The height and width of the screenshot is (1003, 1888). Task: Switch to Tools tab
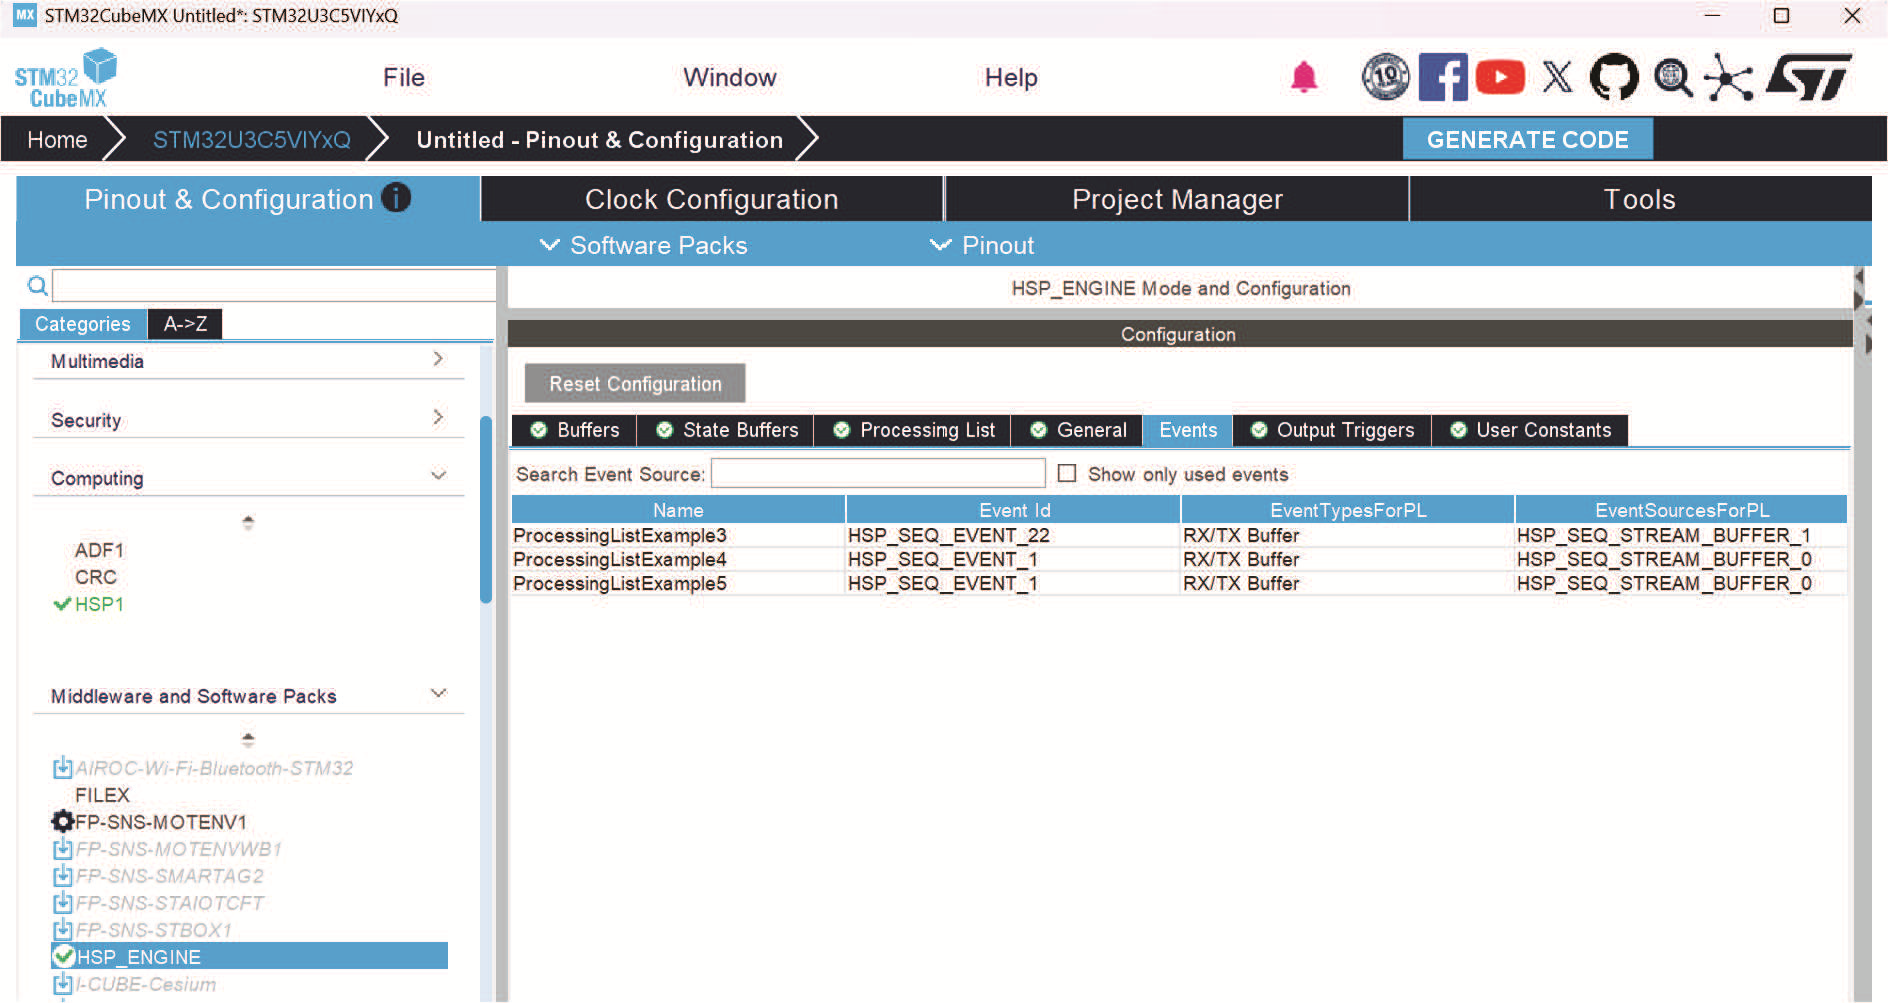click(x=1640, y=199)
